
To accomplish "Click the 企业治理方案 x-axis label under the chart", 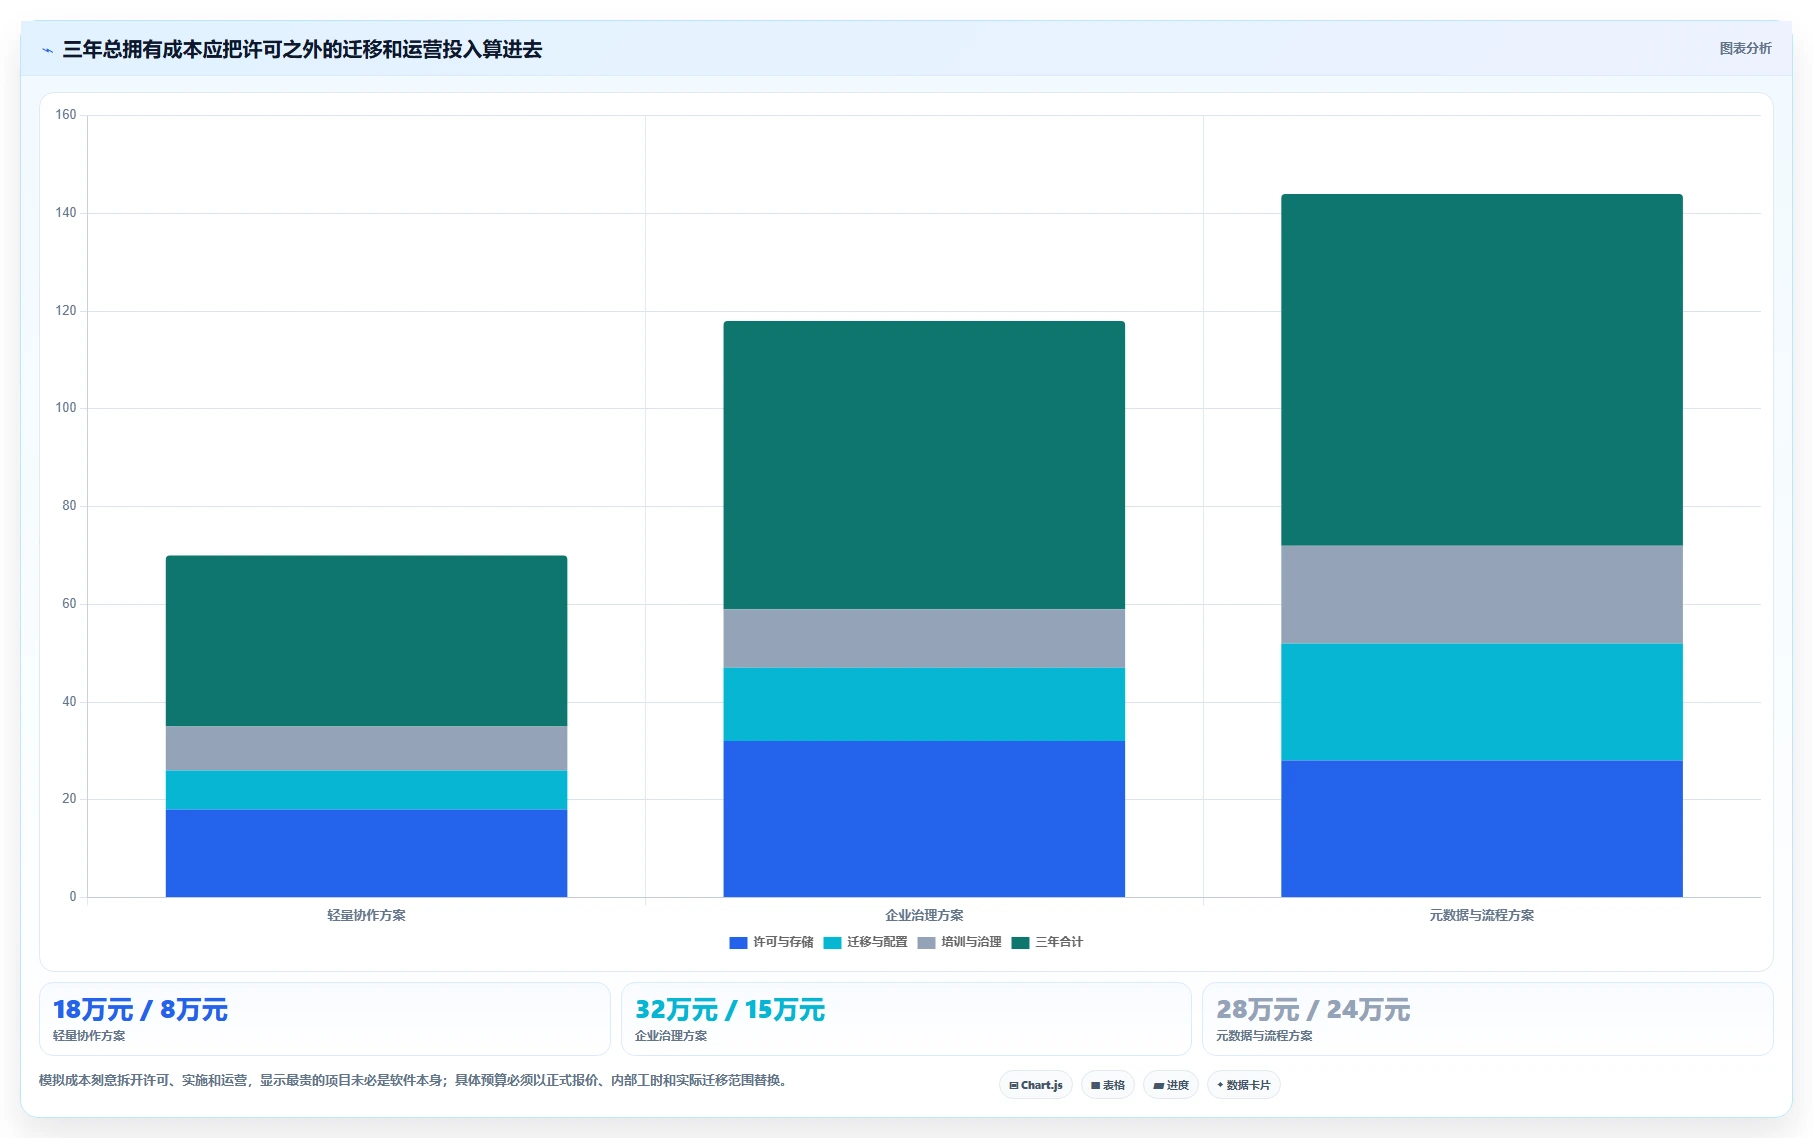I will click(x=924, y=915).
